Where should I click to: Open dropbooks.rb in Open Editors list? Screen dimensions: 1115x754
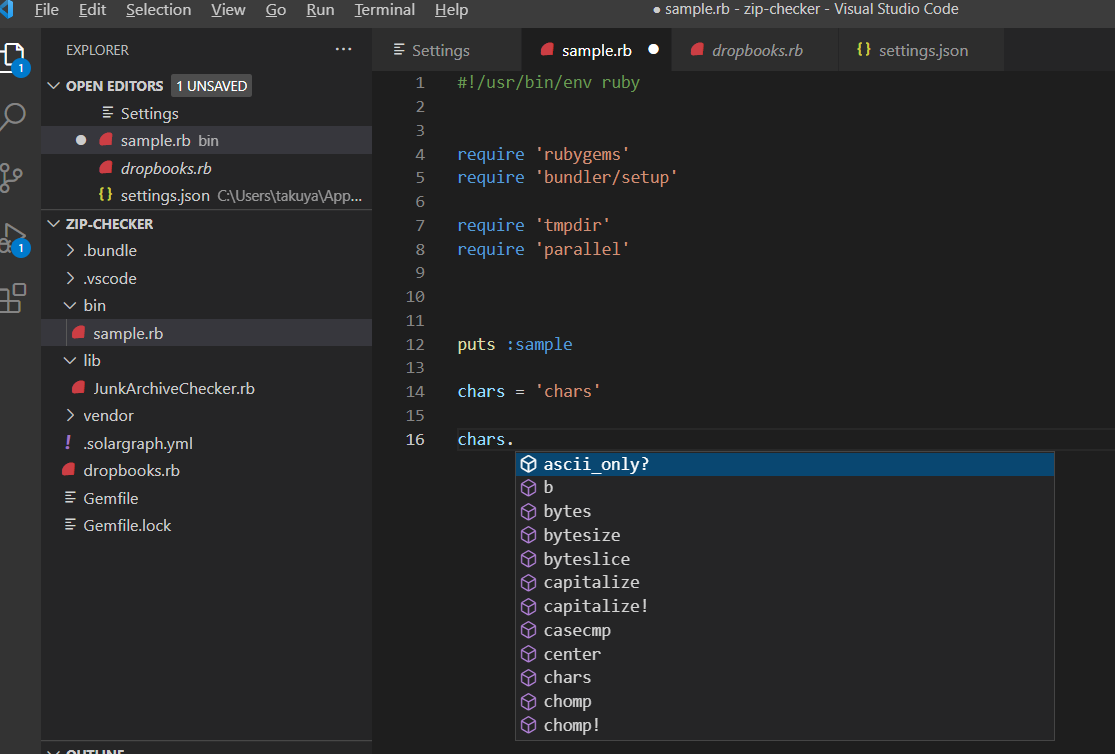[206, 168]
